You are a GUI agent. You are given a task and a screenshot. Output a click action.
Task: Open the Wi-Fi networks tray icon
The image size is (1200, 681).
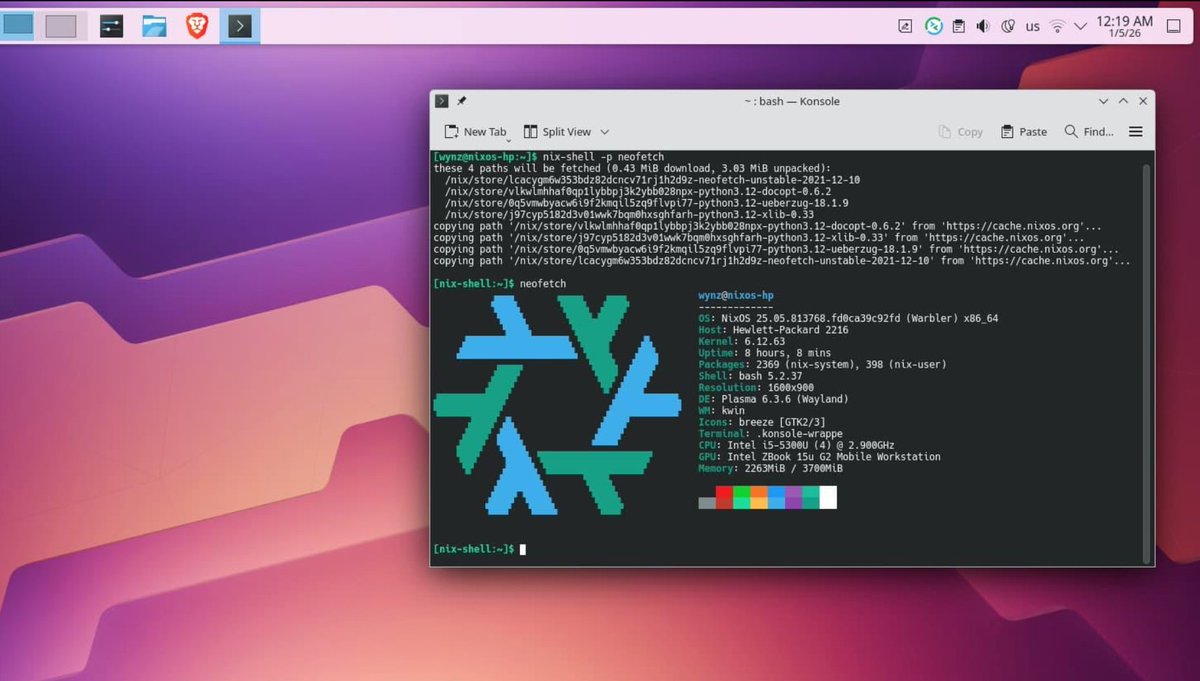pyautogui.click(x=1058, y=27)
